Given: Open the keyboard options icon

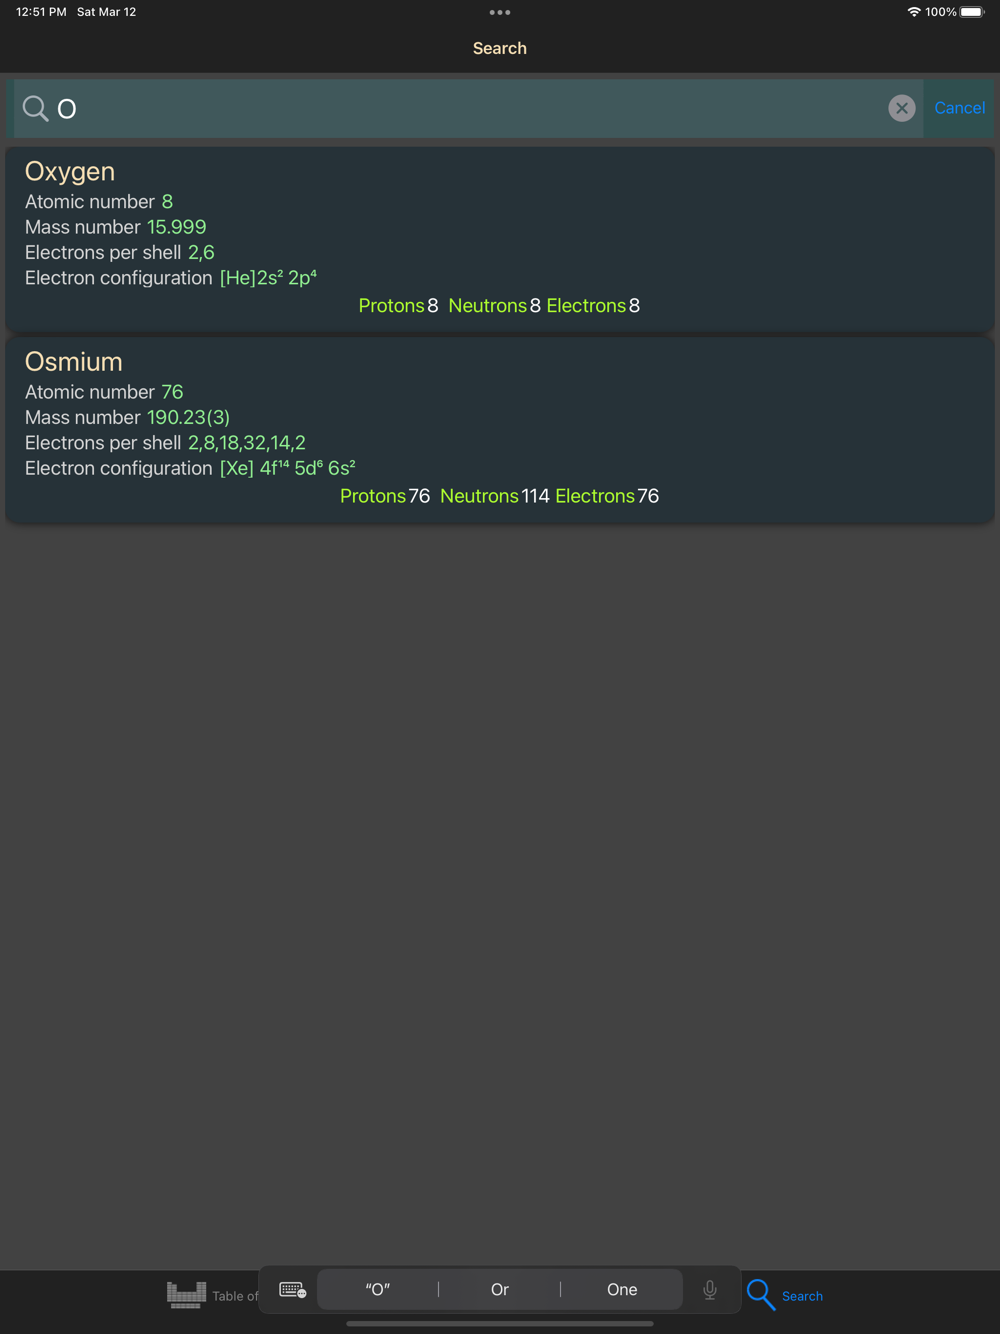Looking at the screenshot, I should pyautogui.click(x=292, y=1290).
